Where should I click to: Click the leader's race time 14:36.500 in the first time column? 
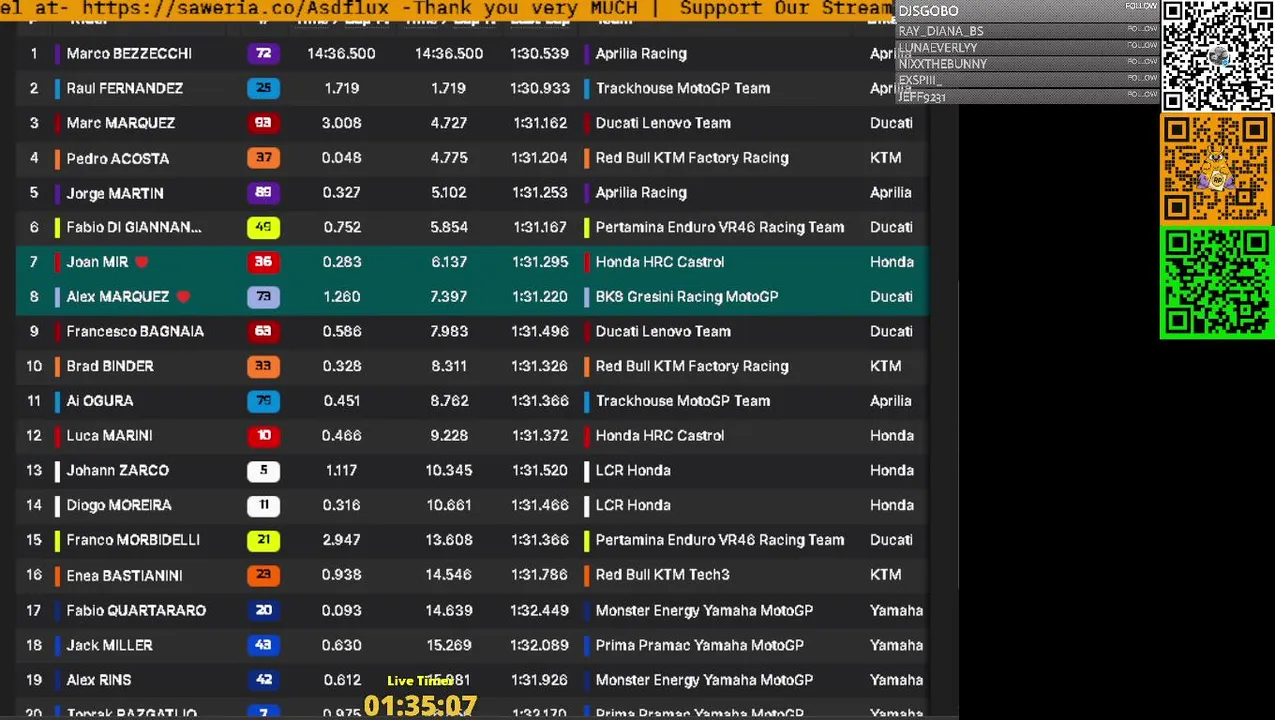pyautogui.click(x=342, y=53)
